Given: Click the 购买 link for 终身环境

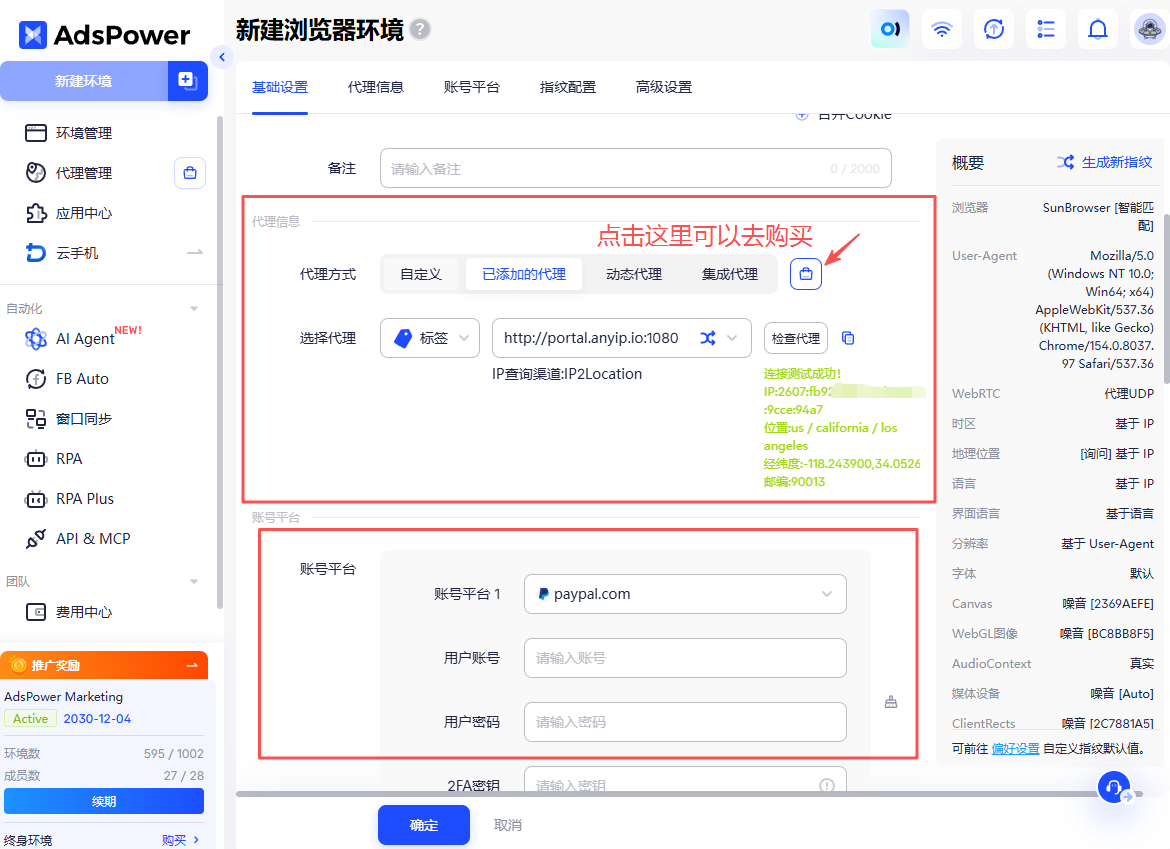Looking at the screenshot, I should [180, 840].
